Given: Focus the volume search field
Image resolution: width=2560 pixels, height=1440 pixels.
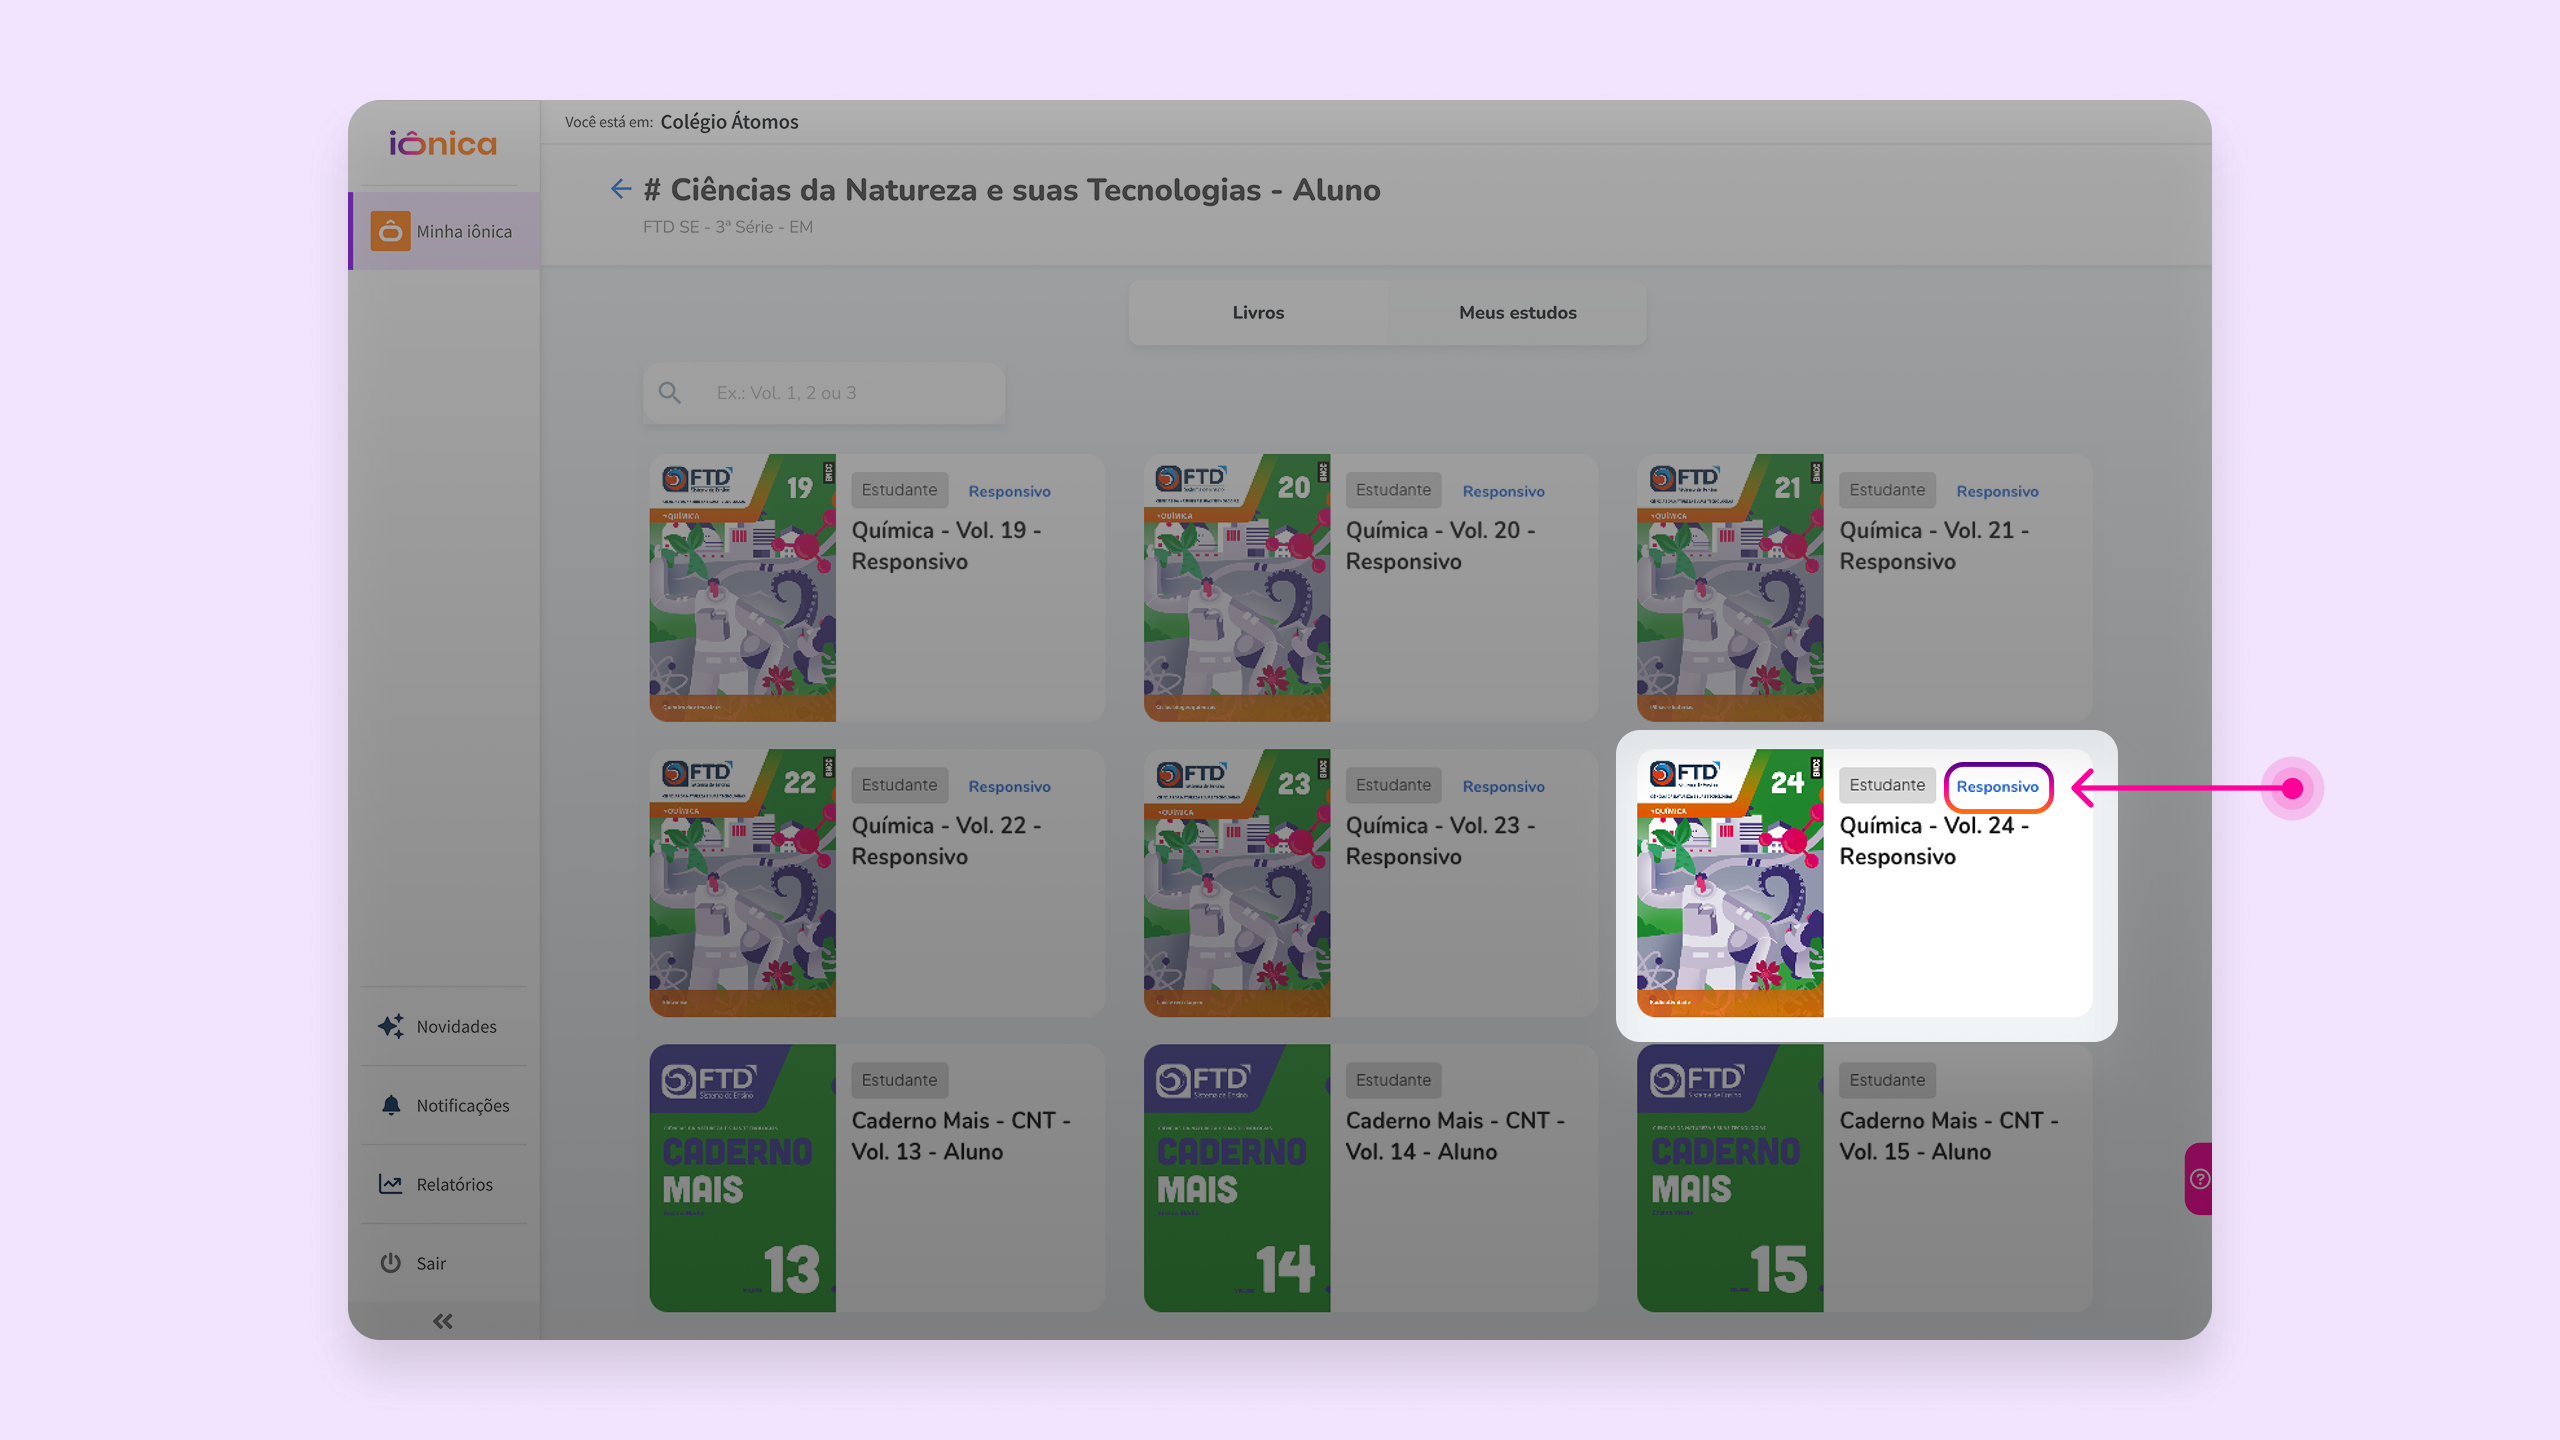Looking at the screenshot, I should (824, 393).
